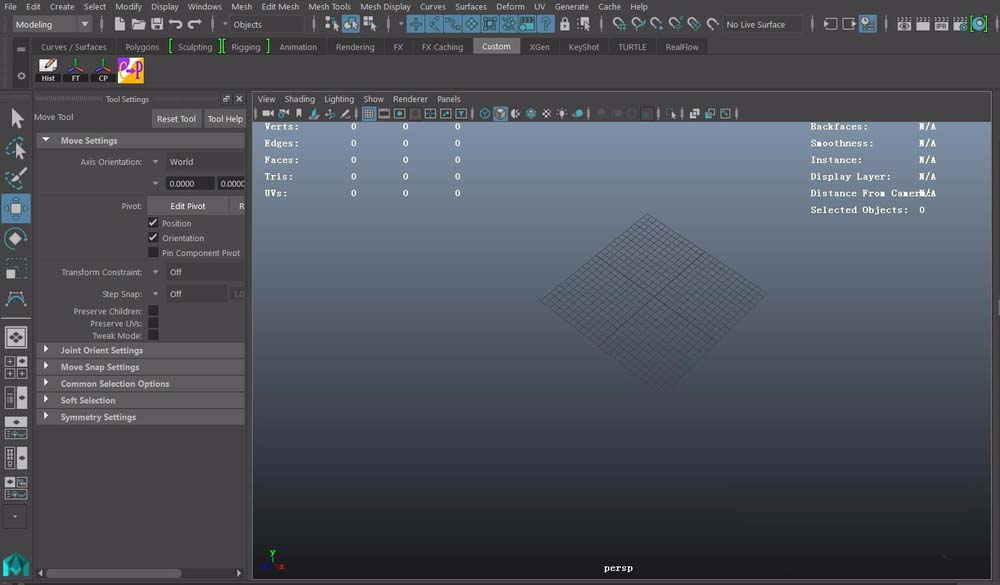The image size is (1000, 585).
Task: Enable the Preserve UVs checkbox
Action: [153, 323]
